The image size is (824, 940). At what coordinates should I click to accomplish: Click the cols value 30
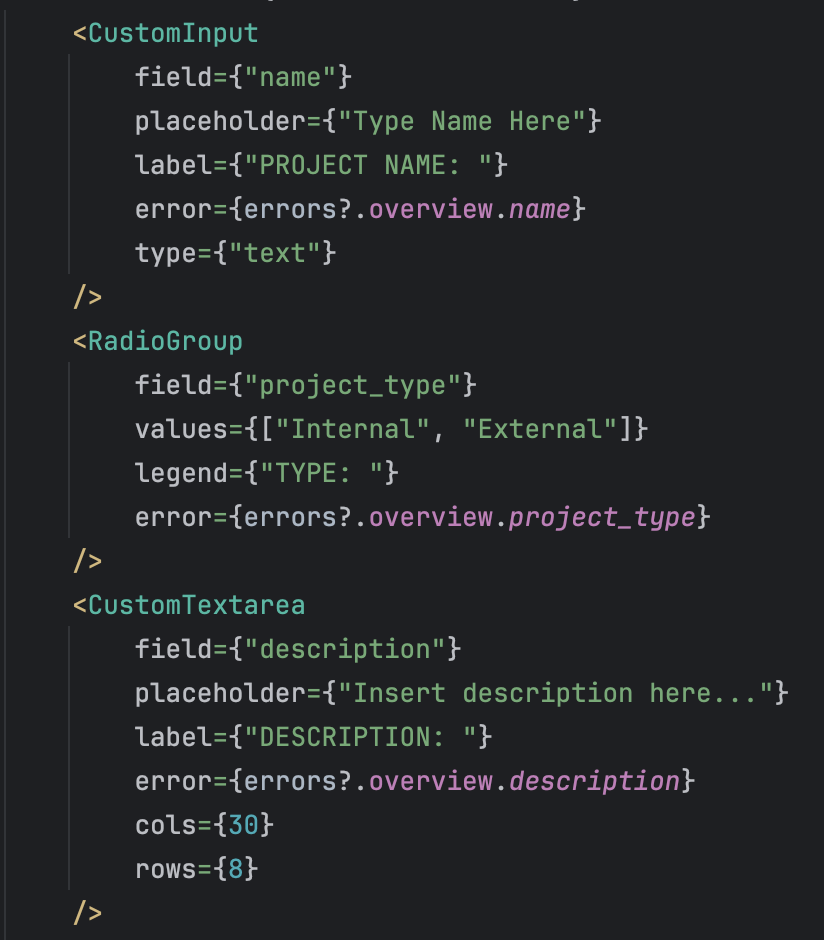243,825
